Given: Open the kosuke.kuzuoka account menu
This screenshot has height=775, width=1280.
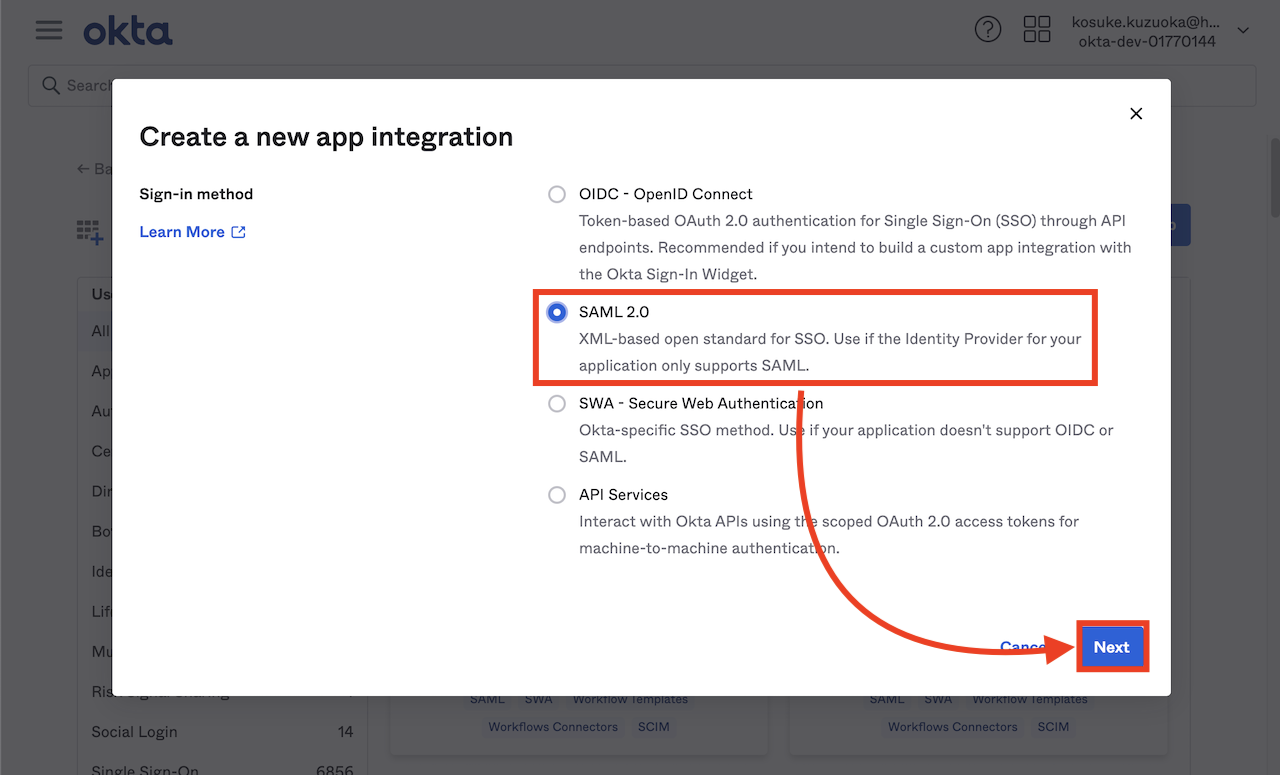Looking at the screenshot, I should coord(1147,31).
